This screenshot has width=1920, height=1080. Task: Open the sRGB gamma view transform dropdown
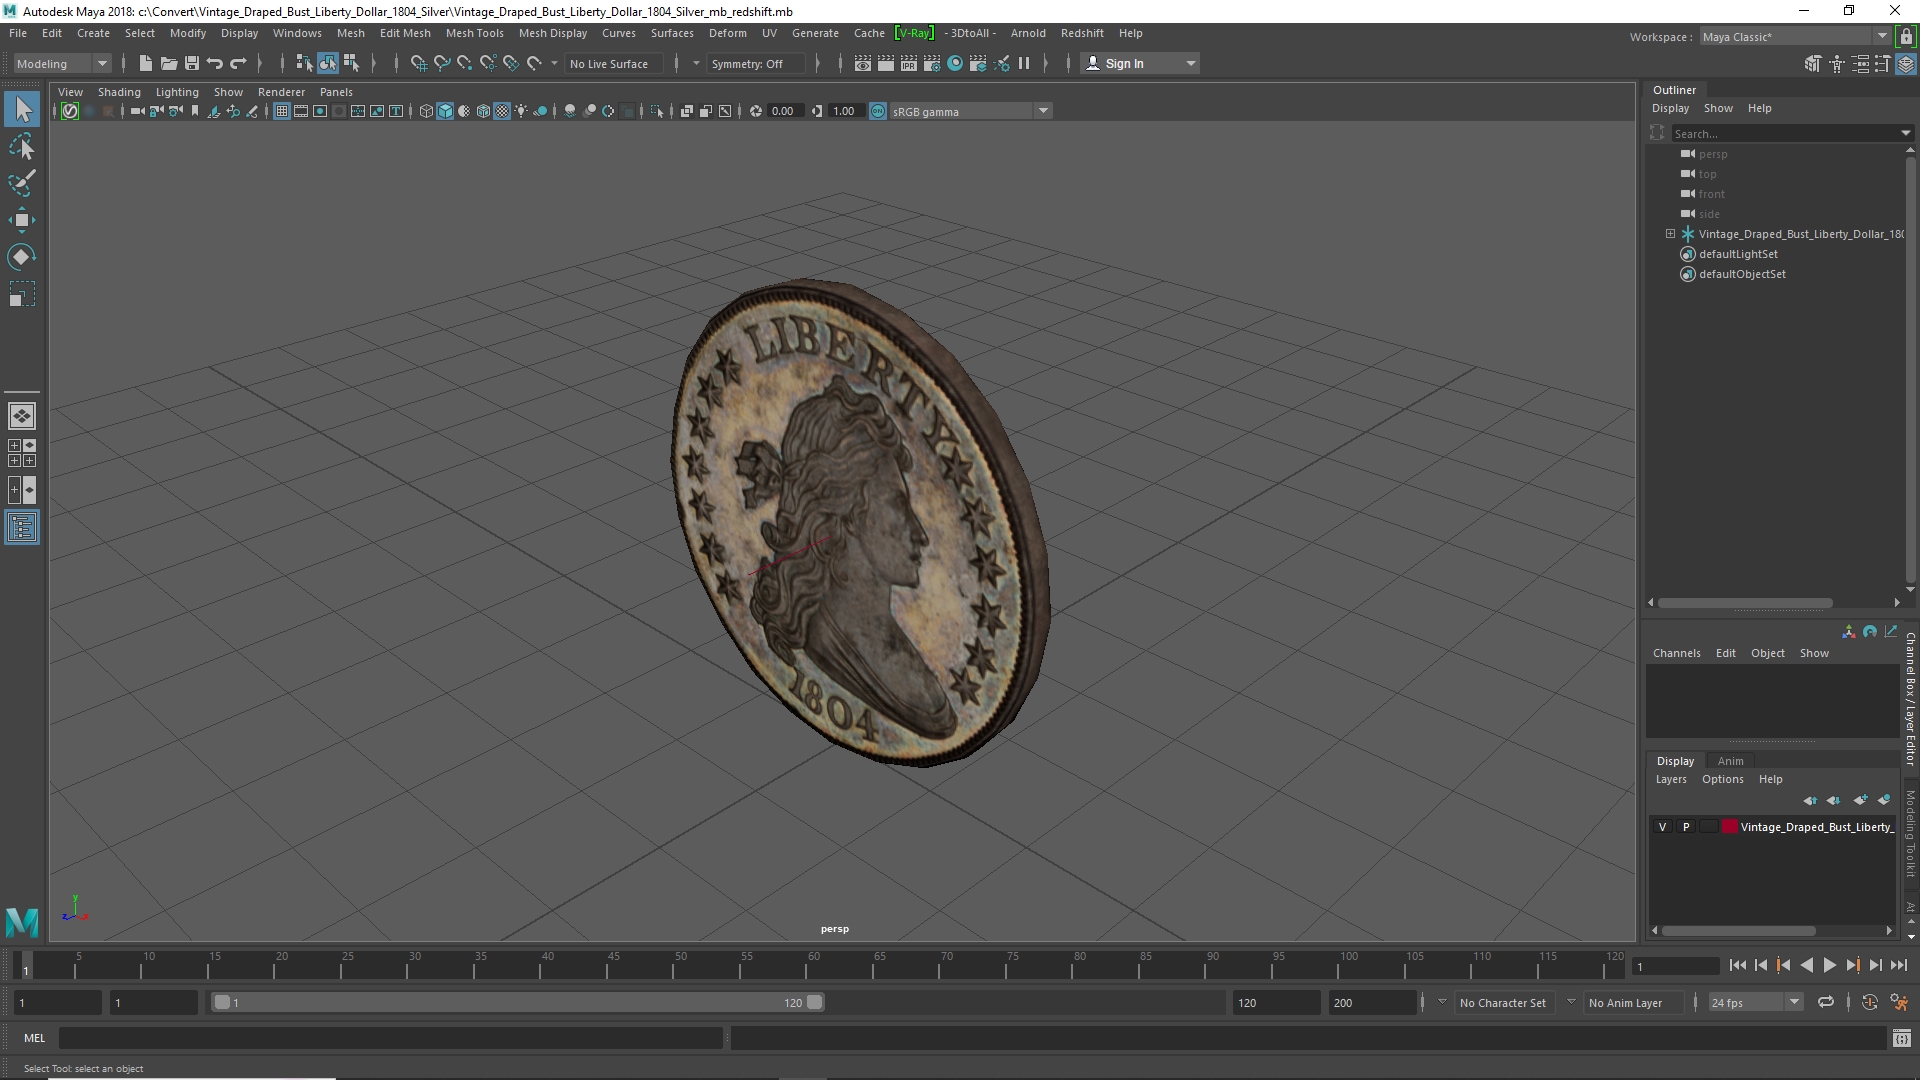tap(970, 111)
